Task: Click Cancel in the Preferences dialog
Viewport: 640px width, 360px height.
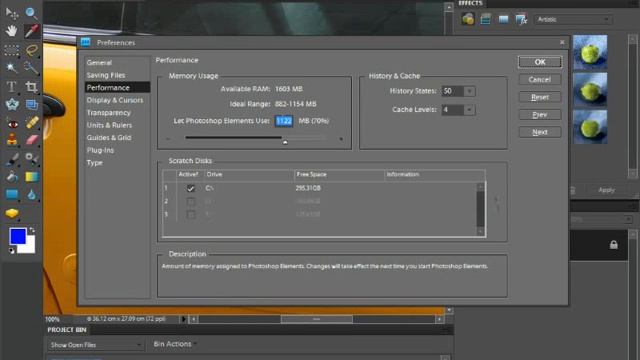Action: 540,80
